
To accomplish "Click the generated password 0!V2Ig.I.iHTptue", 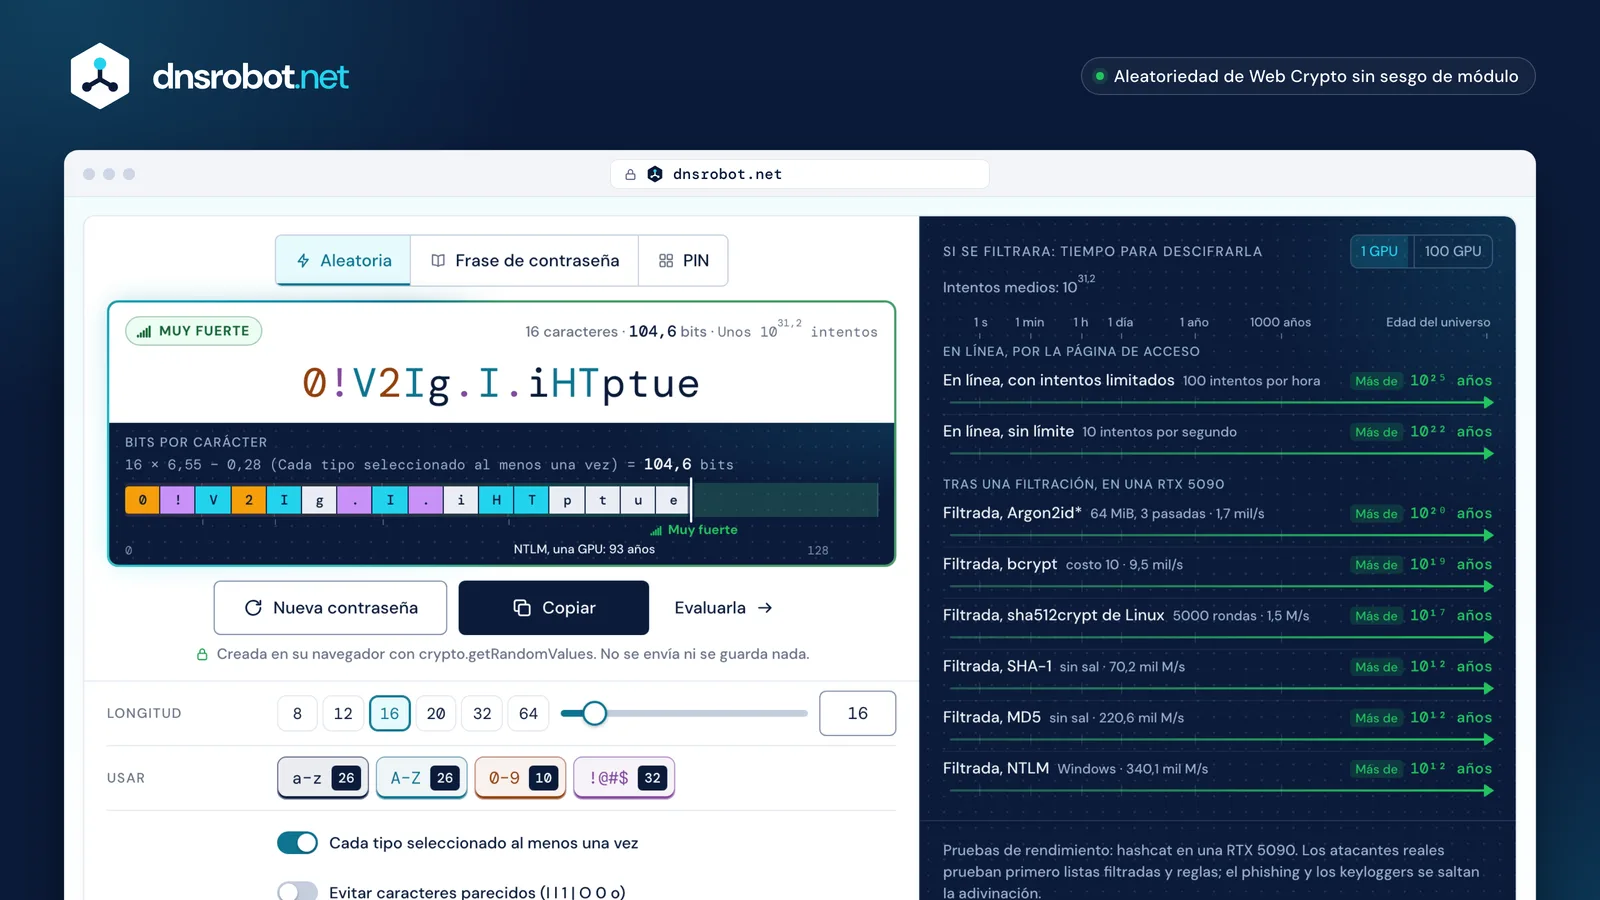I will click(501, 383).
